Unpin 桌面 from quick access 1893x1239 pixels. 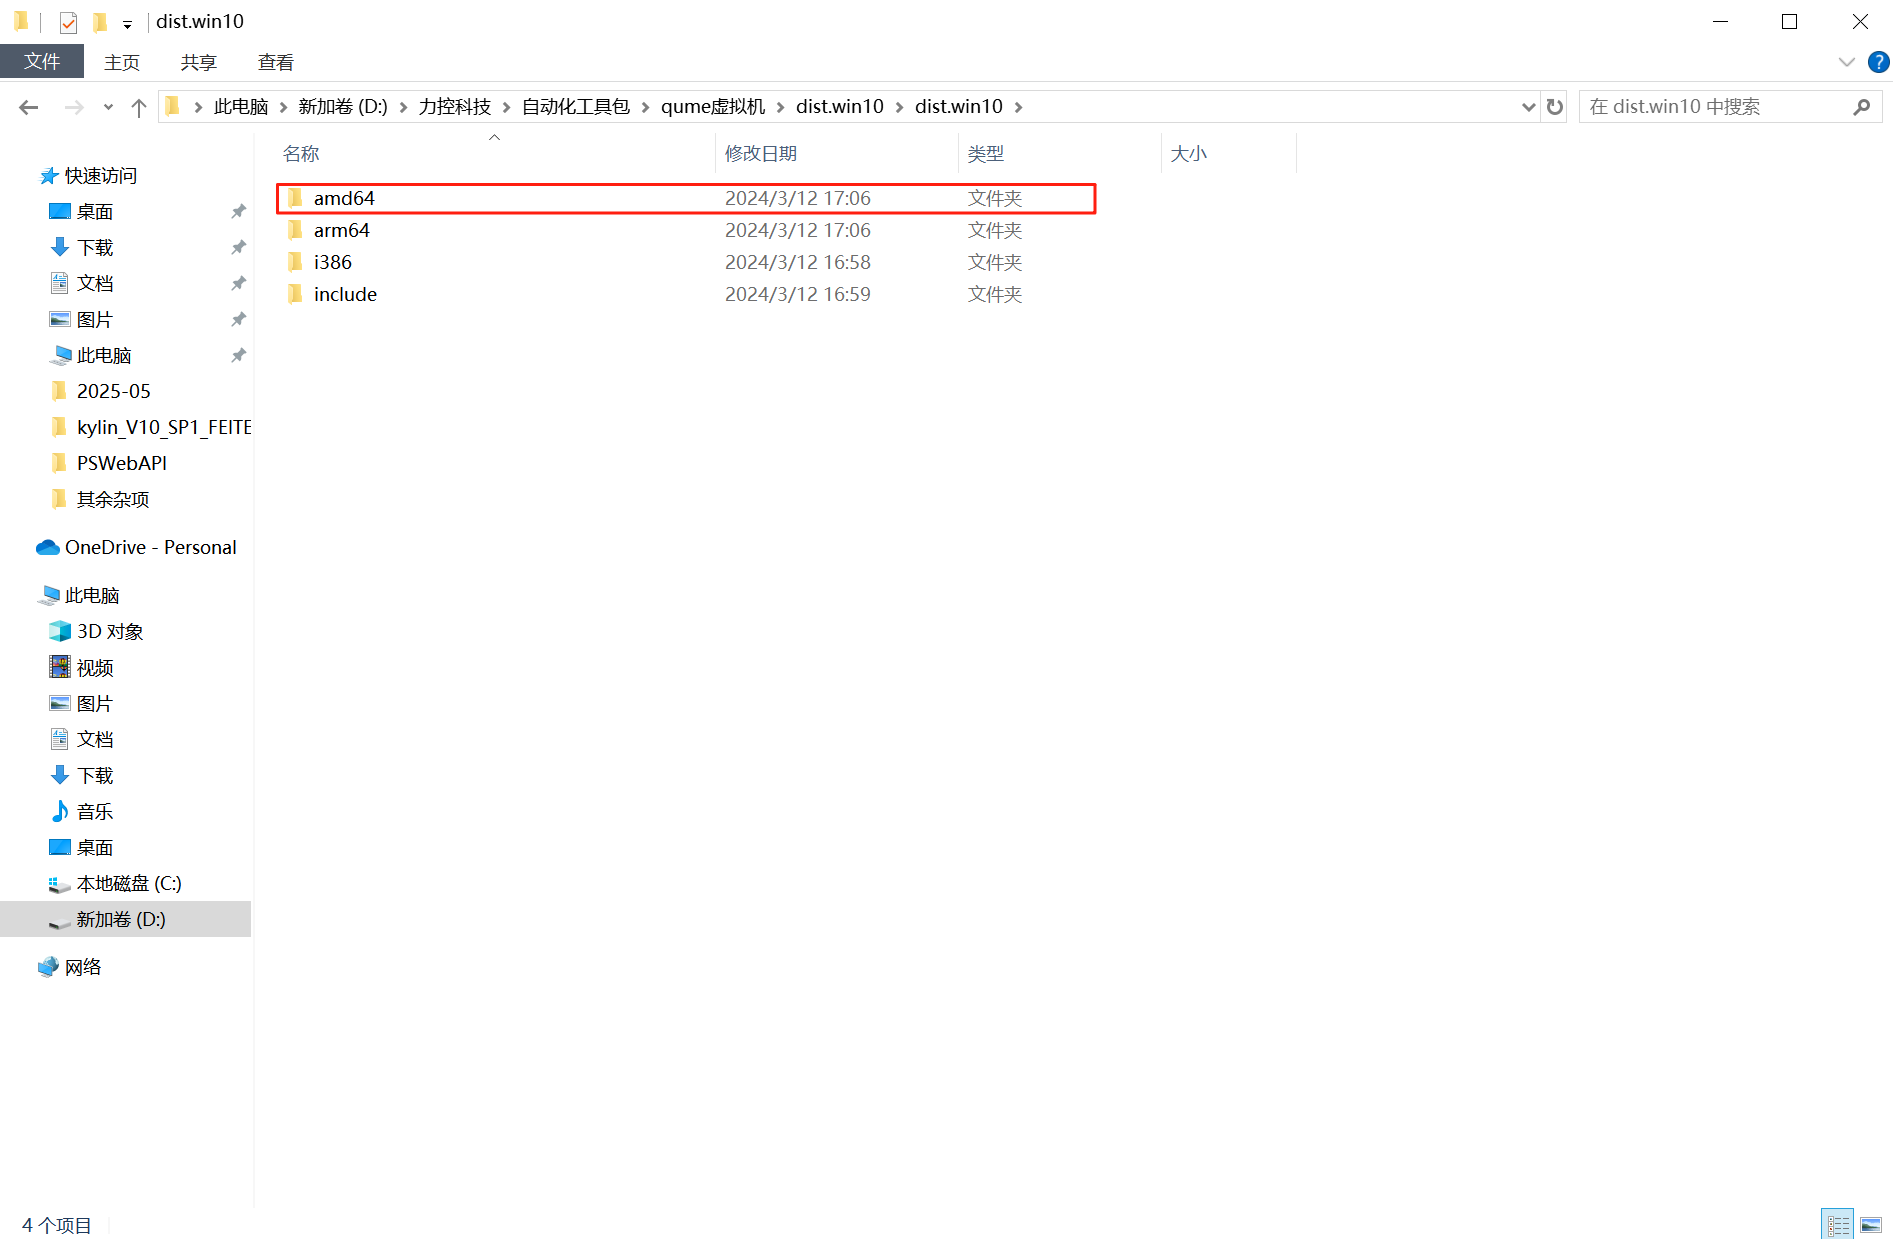(238, 211)
